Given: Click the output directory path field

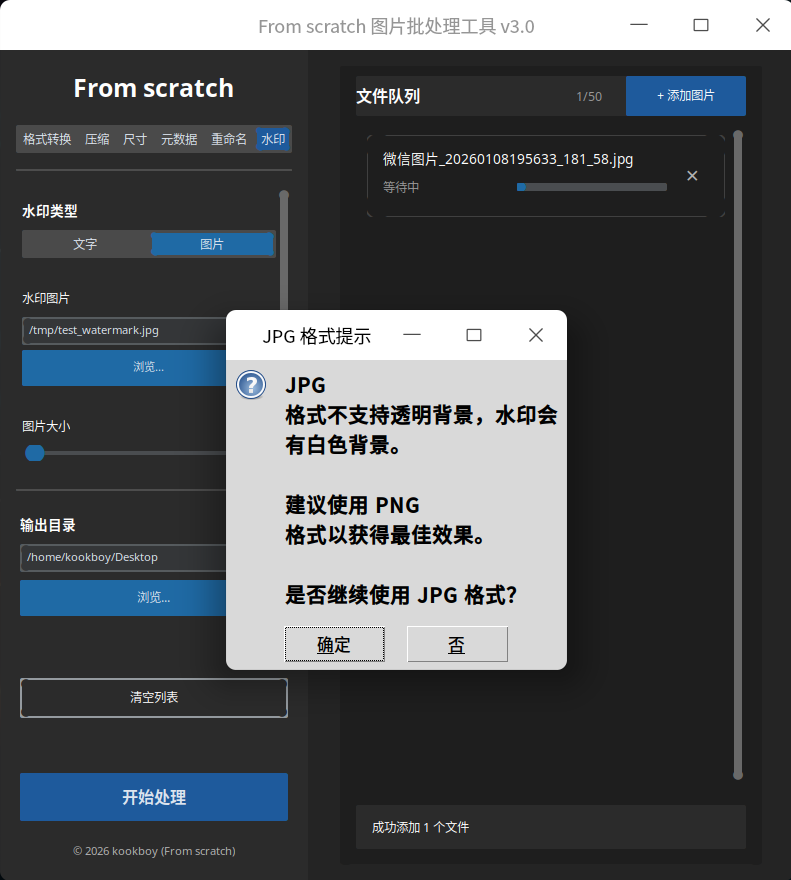Looking at the screenshot, I should click(x=123, y=557).
